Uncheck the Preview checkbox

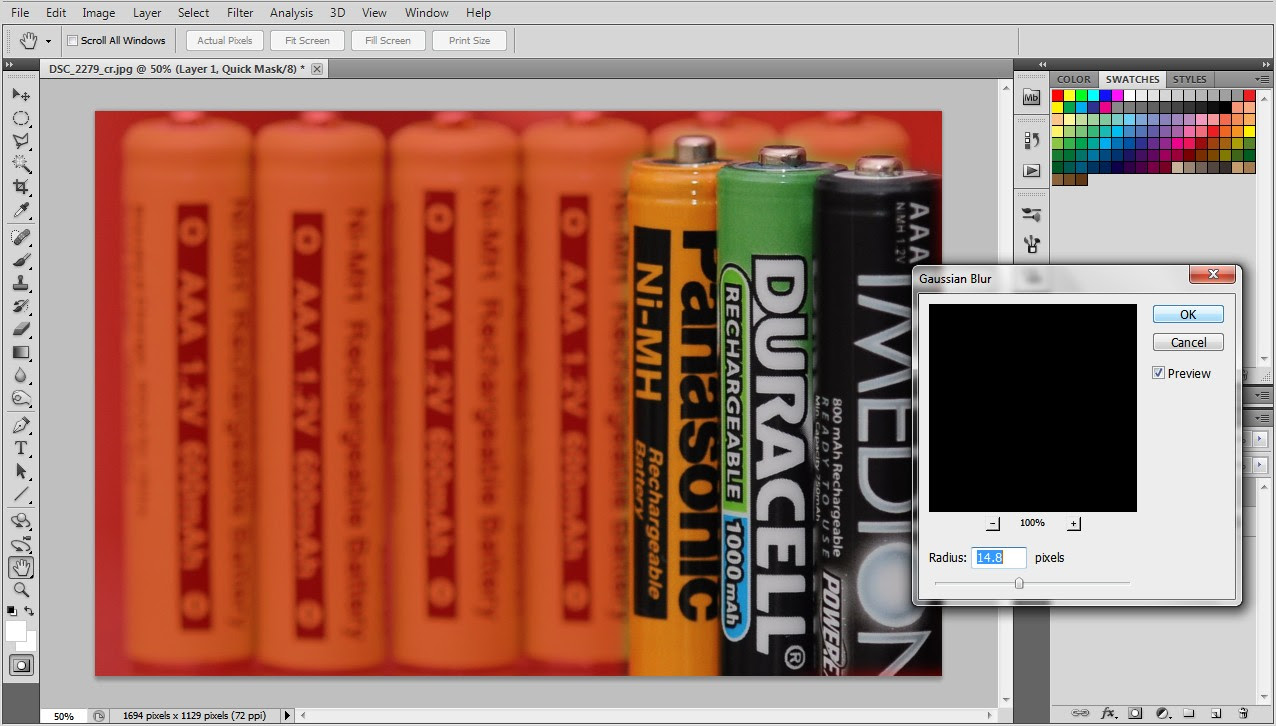coord(1159,373)
